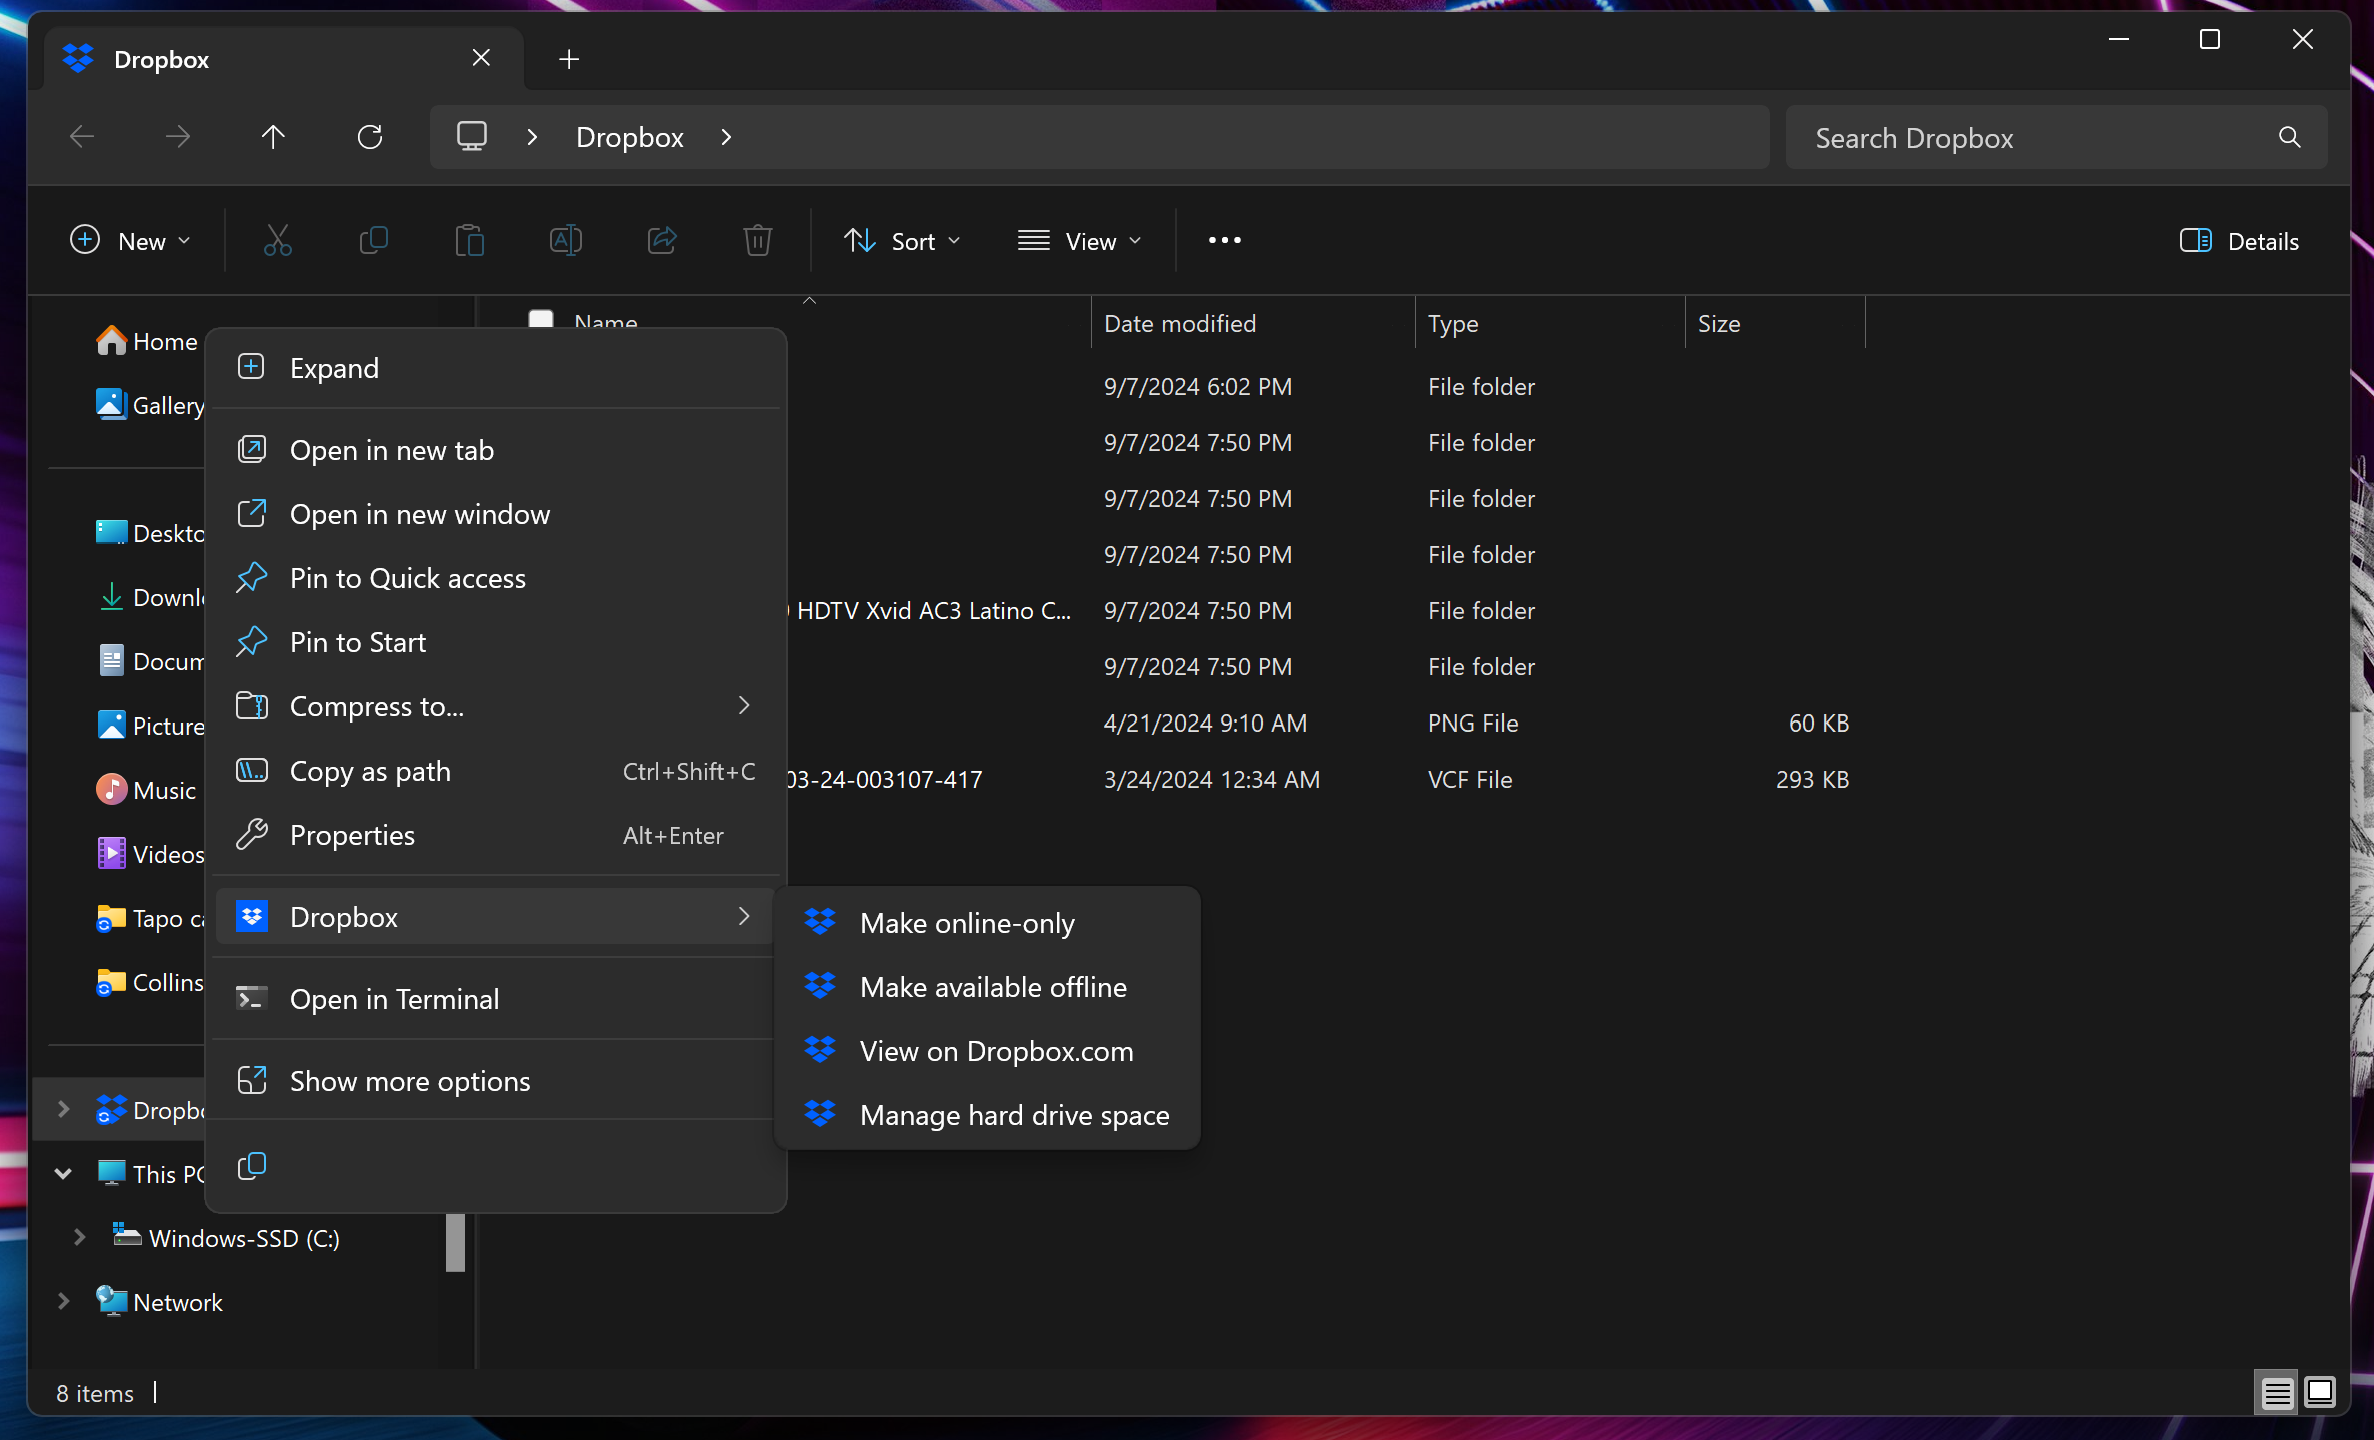2374x1440 pixels.
Task: Open the Sort dropdown
Action: coord(902,240)
